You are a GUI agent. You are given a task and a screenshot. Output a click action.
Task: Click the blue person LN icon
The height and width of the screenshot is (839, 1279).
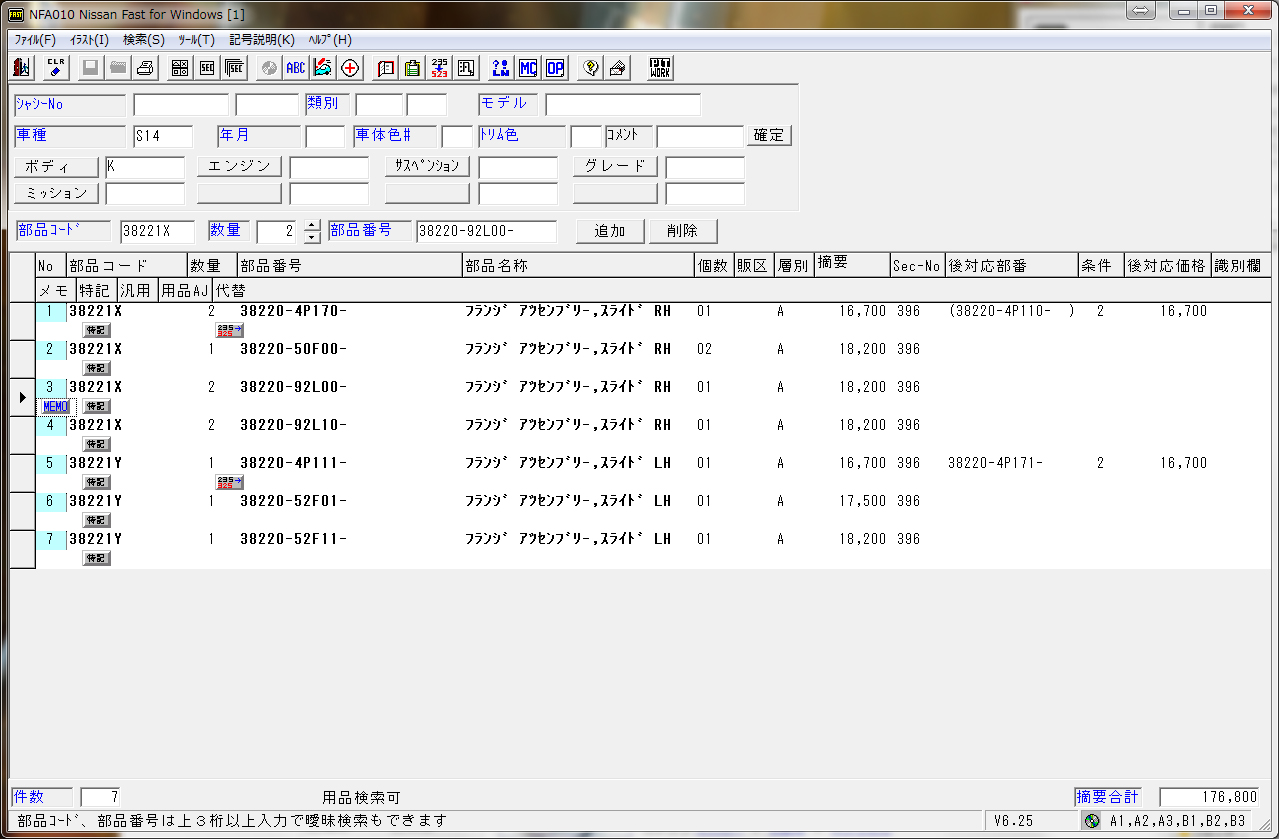pos(501,68)
